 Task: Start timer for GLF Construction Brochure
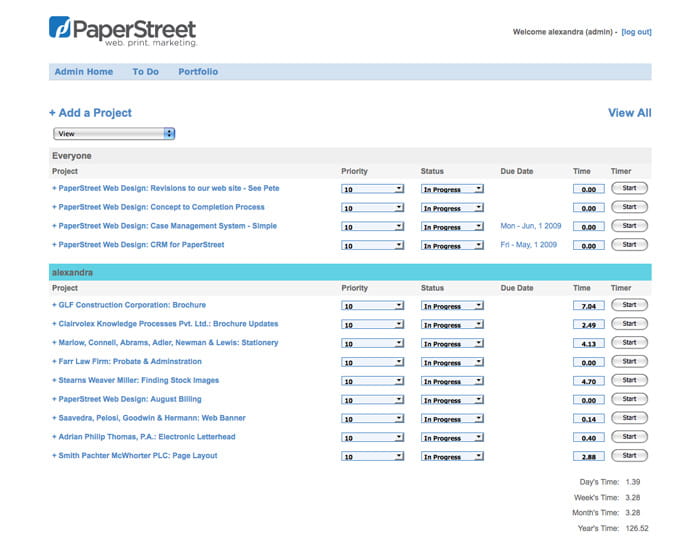click(x=629, y=305)
